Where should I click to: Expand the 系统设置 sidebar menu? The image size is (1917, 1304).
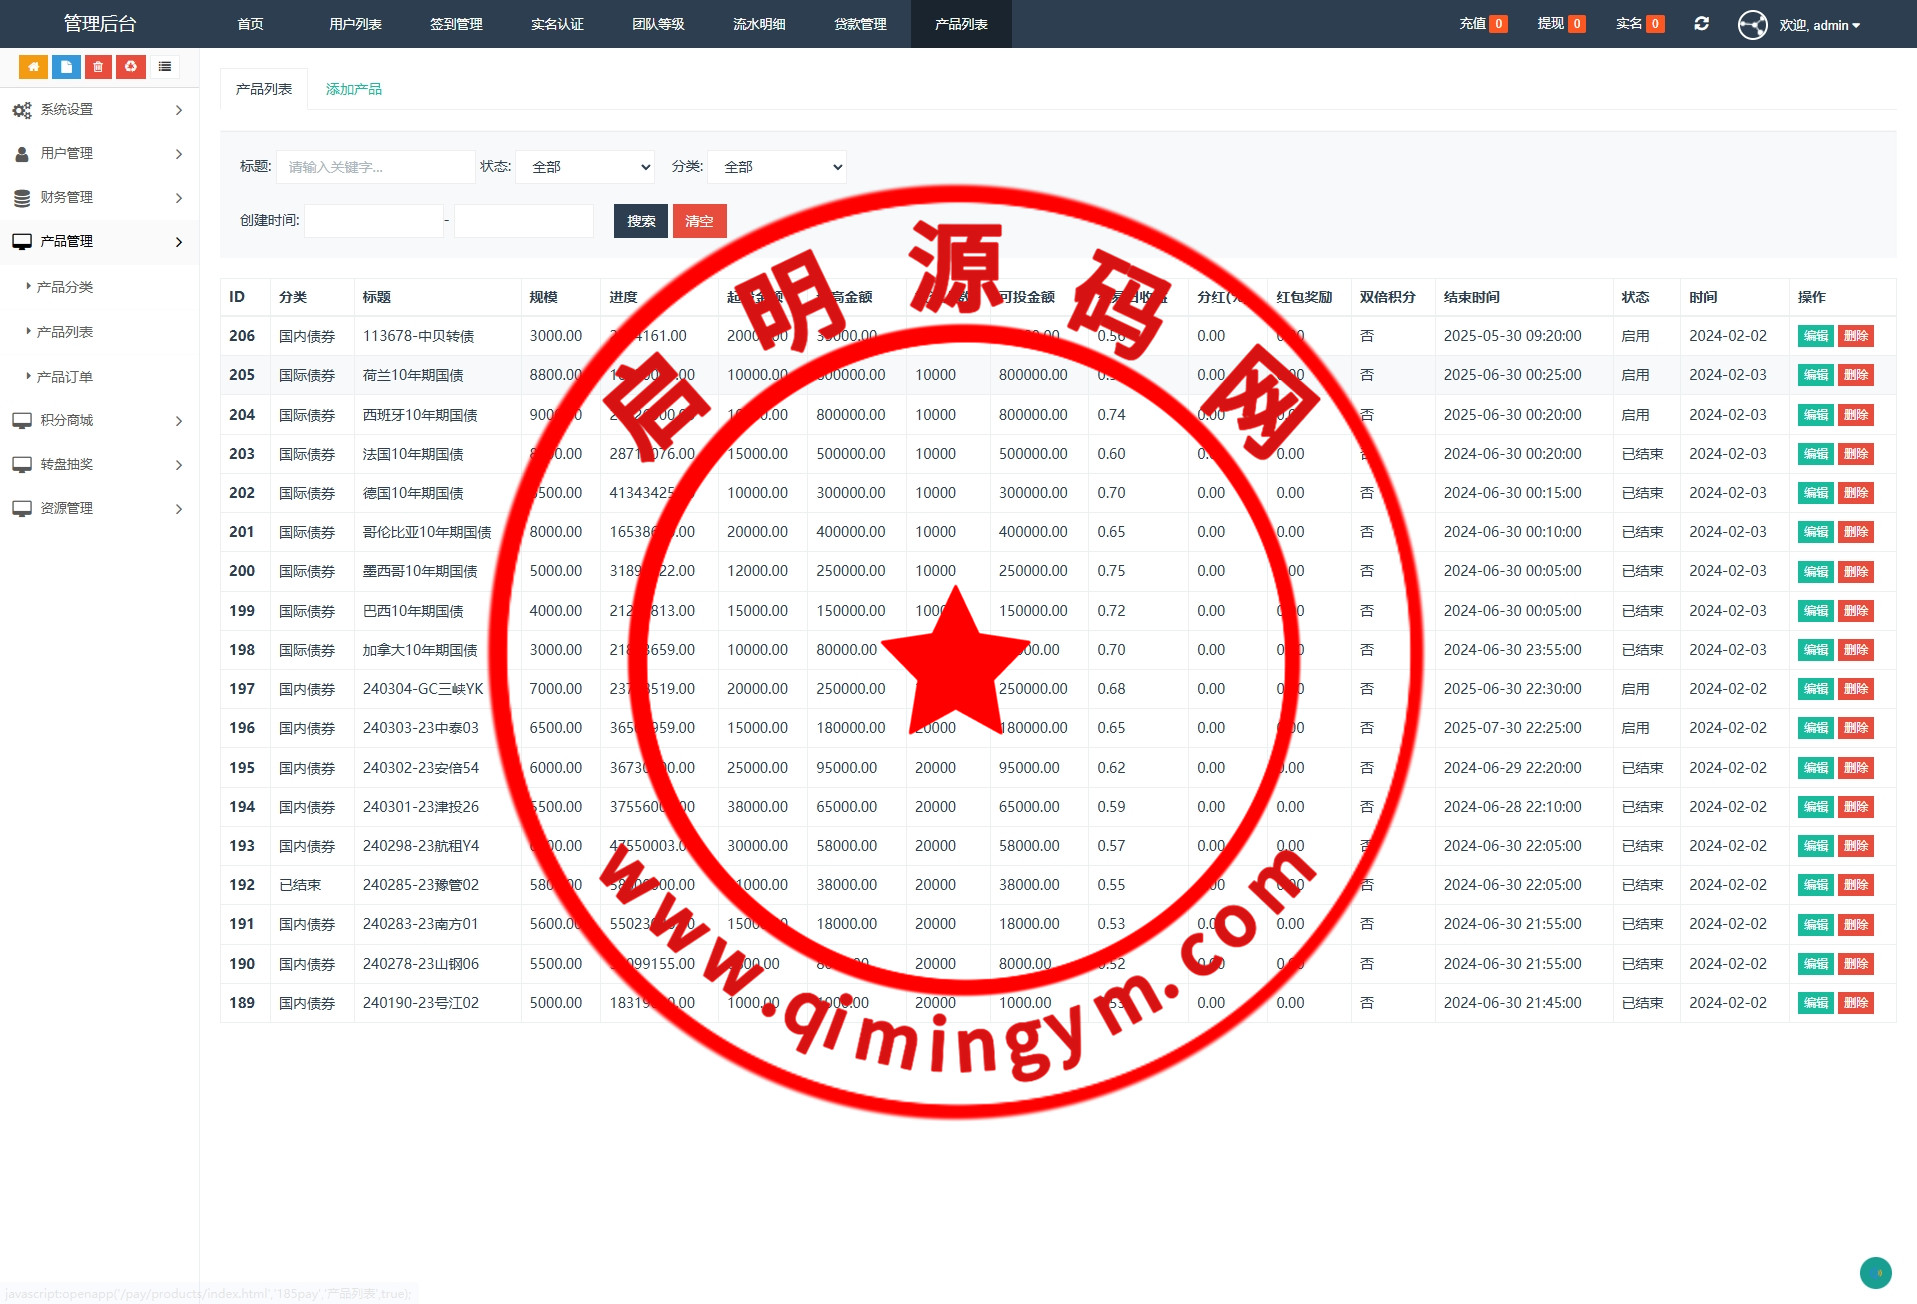pos(99,110)
